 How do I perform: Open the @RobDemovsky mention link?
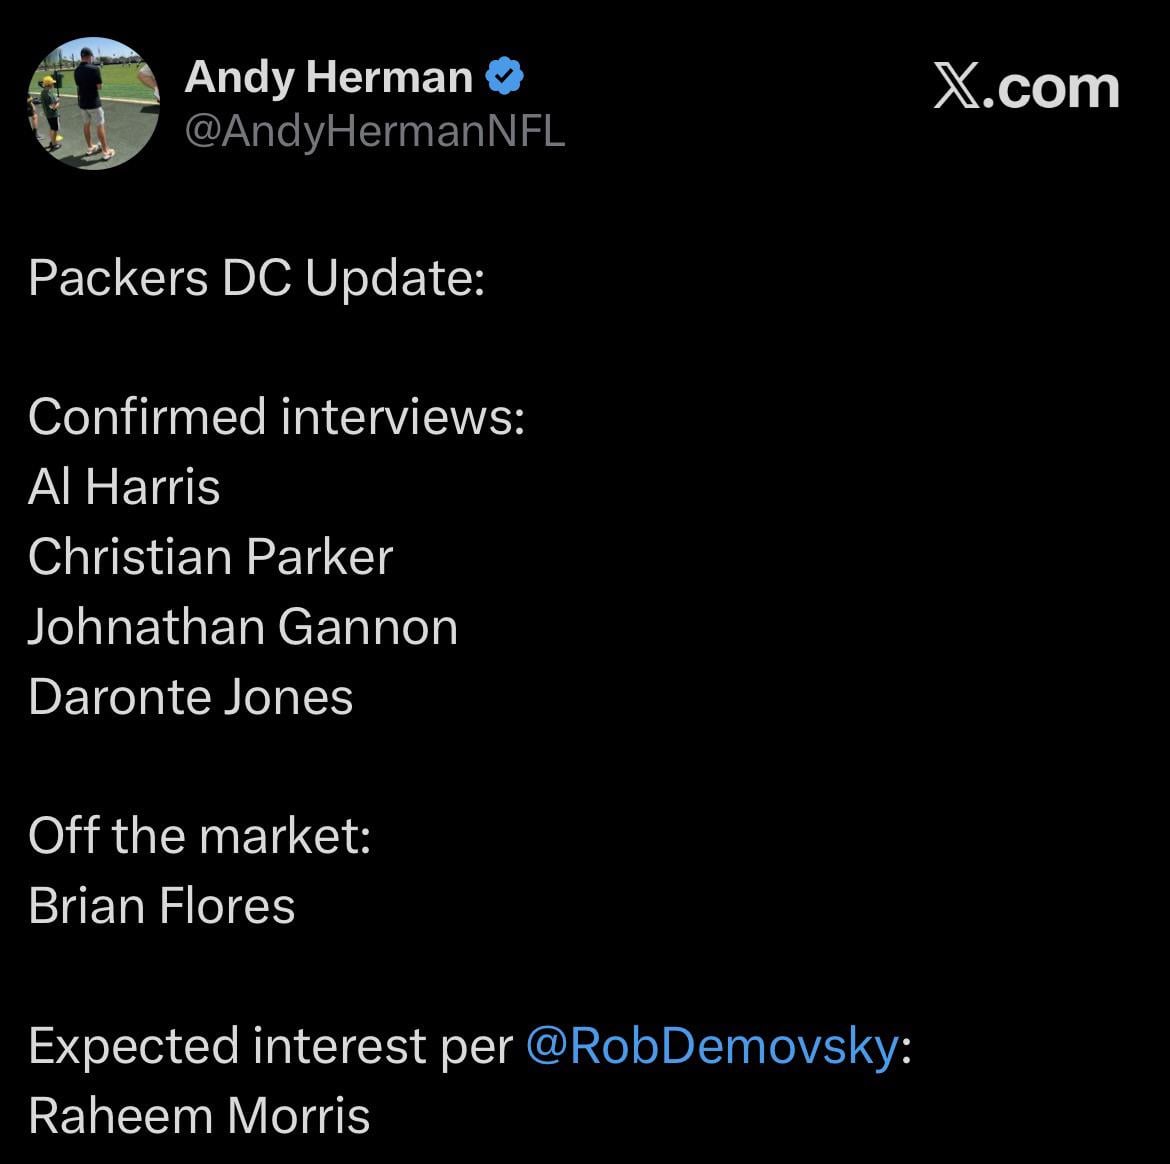click(x=711, y=1047)
